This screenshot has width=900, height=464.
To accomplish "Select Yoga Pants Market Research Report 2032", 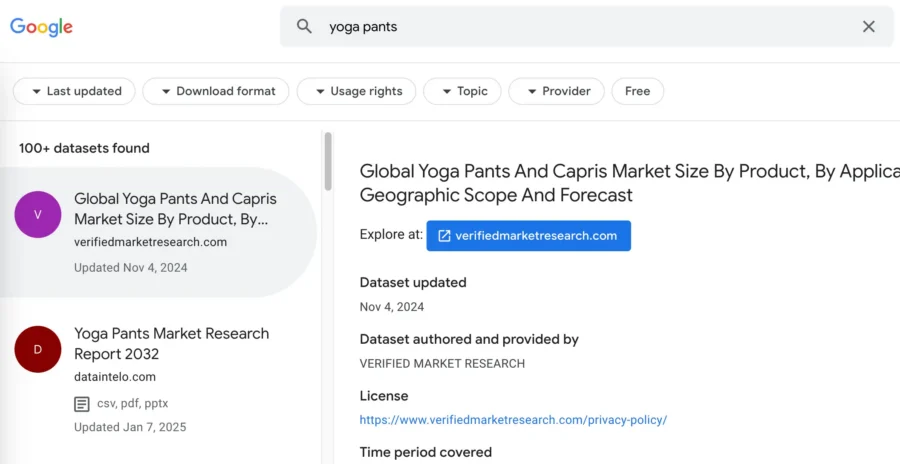I will 171,343.
